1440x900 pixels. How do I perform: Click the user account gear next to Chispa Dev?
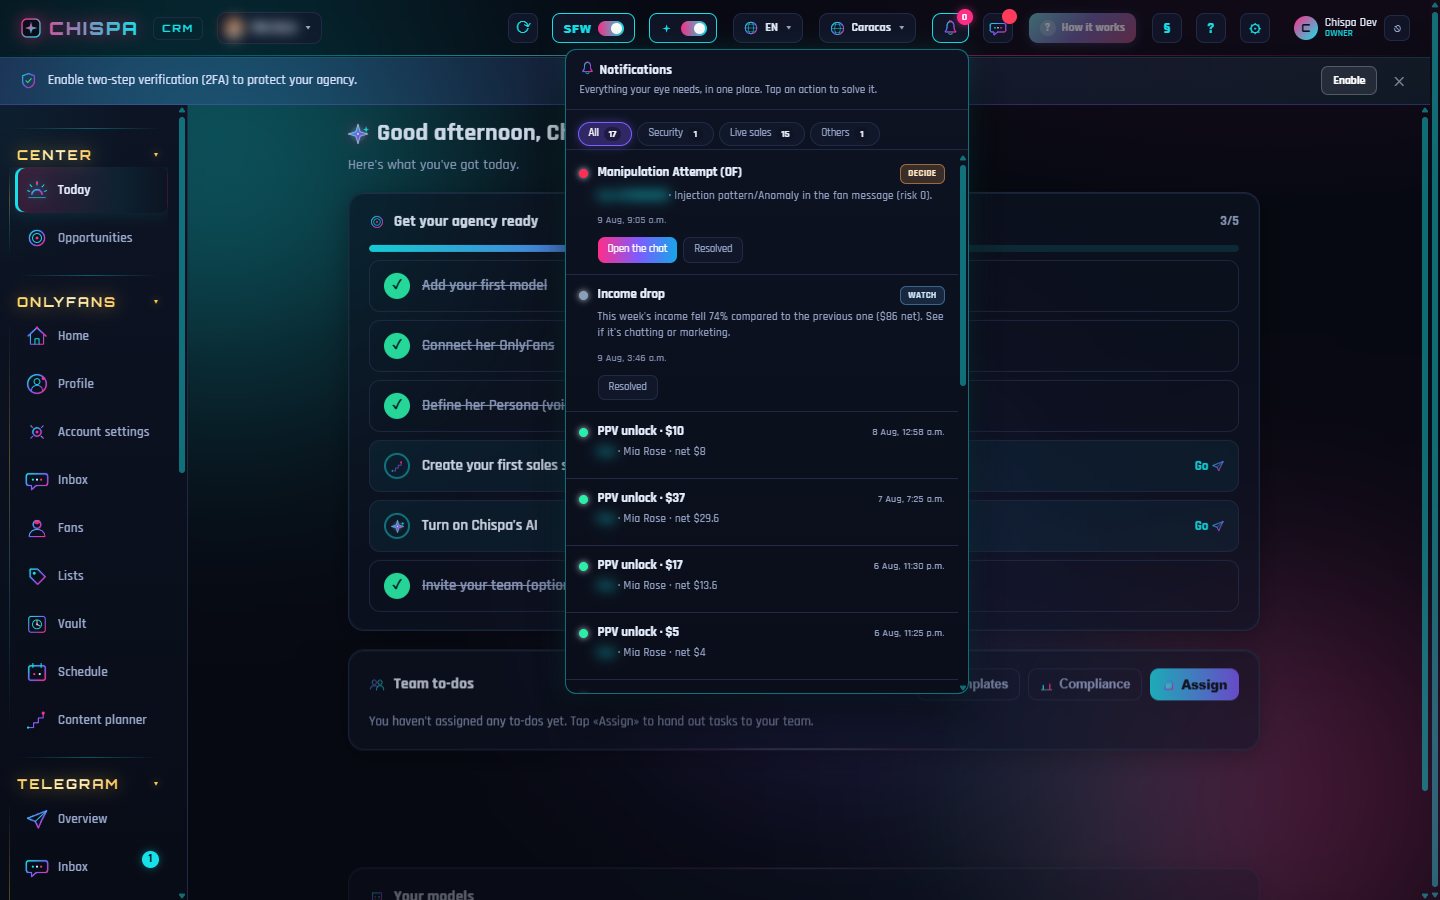1397,28
